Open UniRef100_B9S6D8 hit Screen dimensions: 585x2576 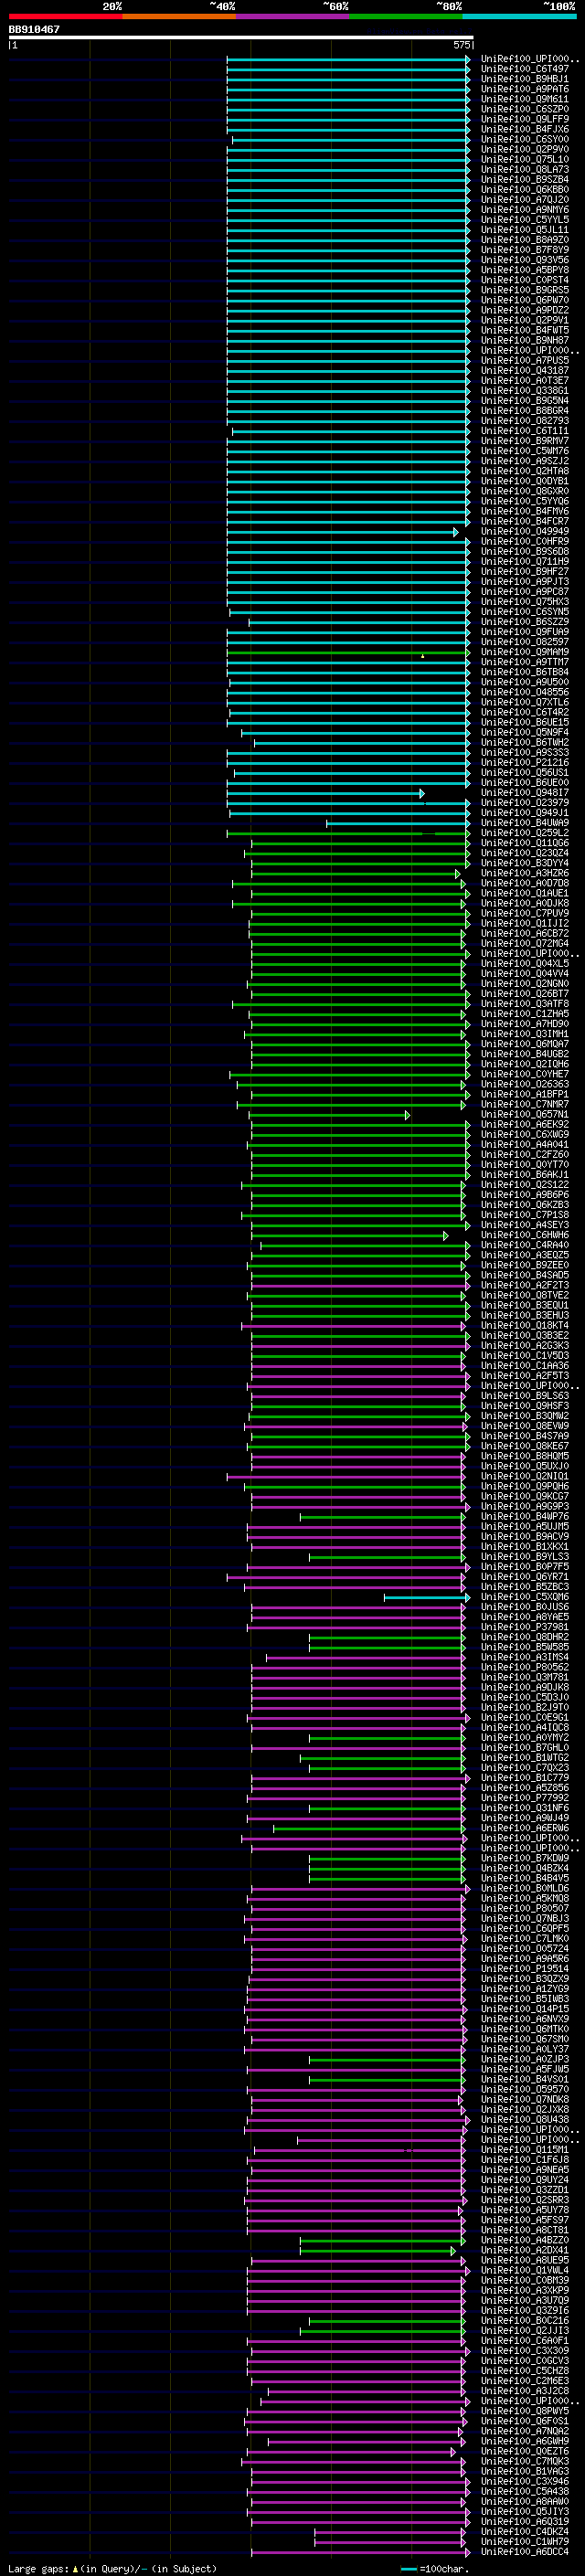pyautogui.click(x=525, y=551)
